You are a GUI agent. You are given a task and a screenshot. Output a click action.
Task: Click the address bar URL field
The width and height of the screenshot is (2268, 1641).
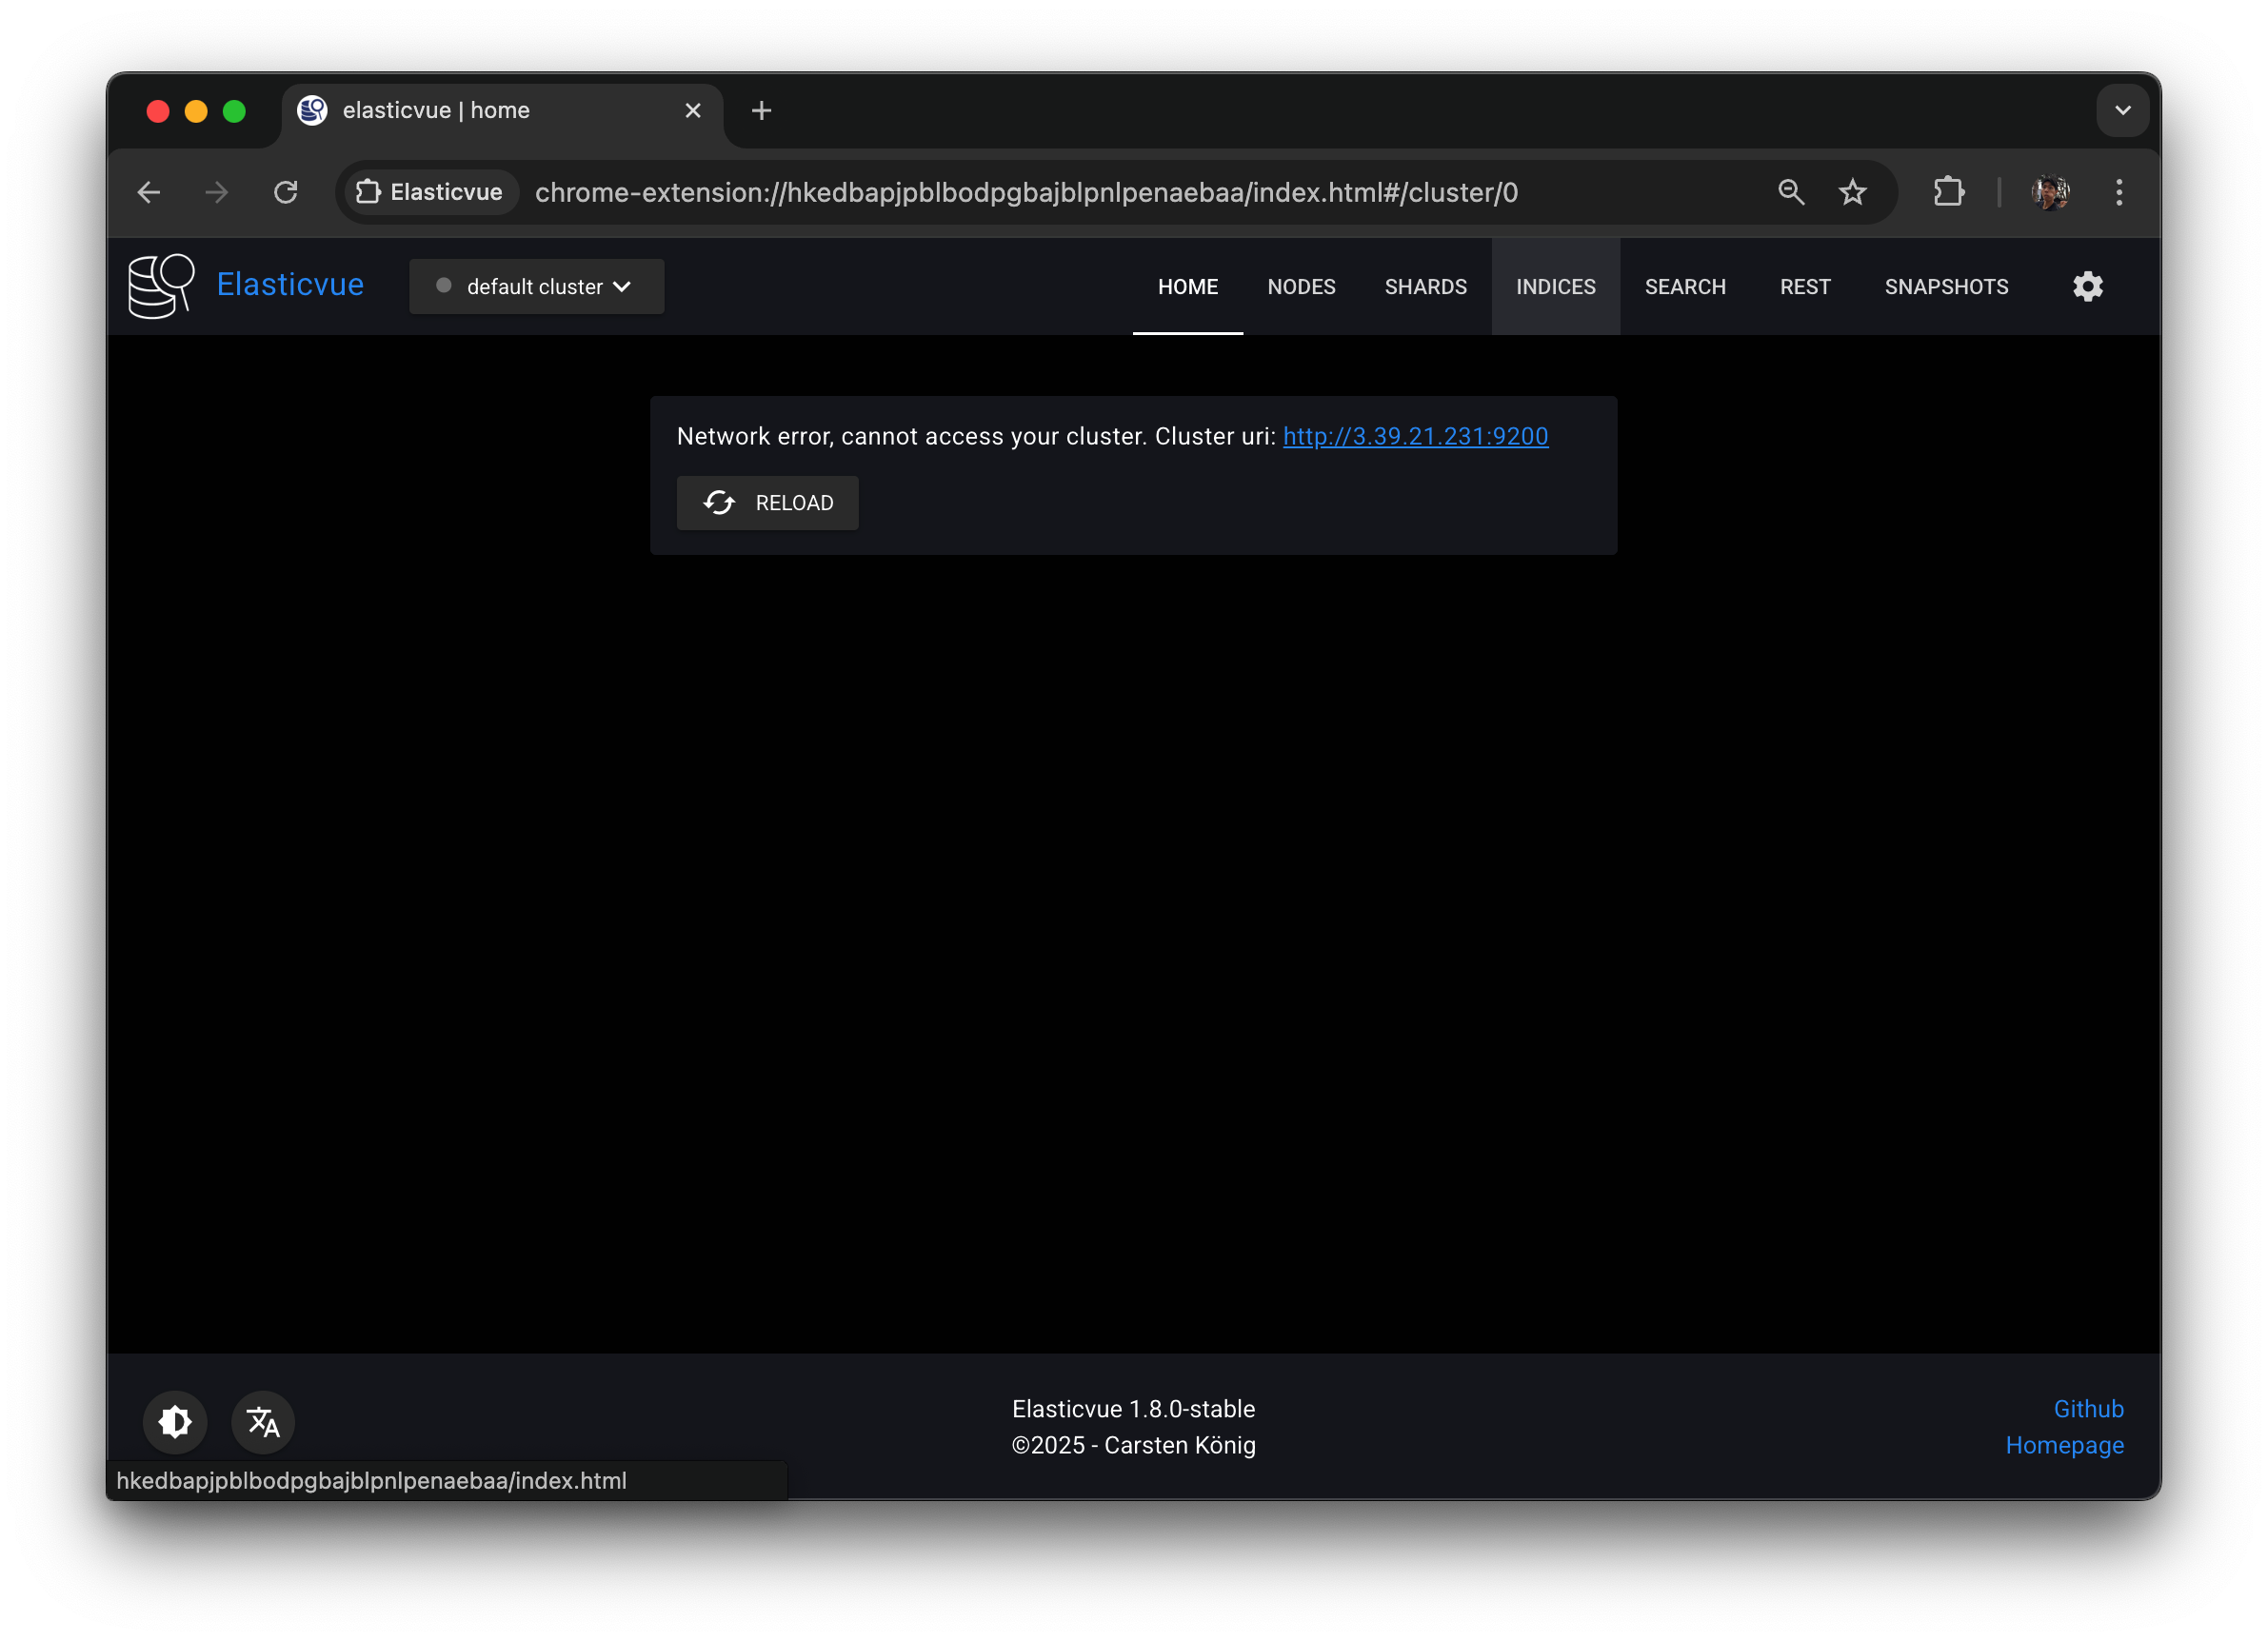tap(1025, 192)
